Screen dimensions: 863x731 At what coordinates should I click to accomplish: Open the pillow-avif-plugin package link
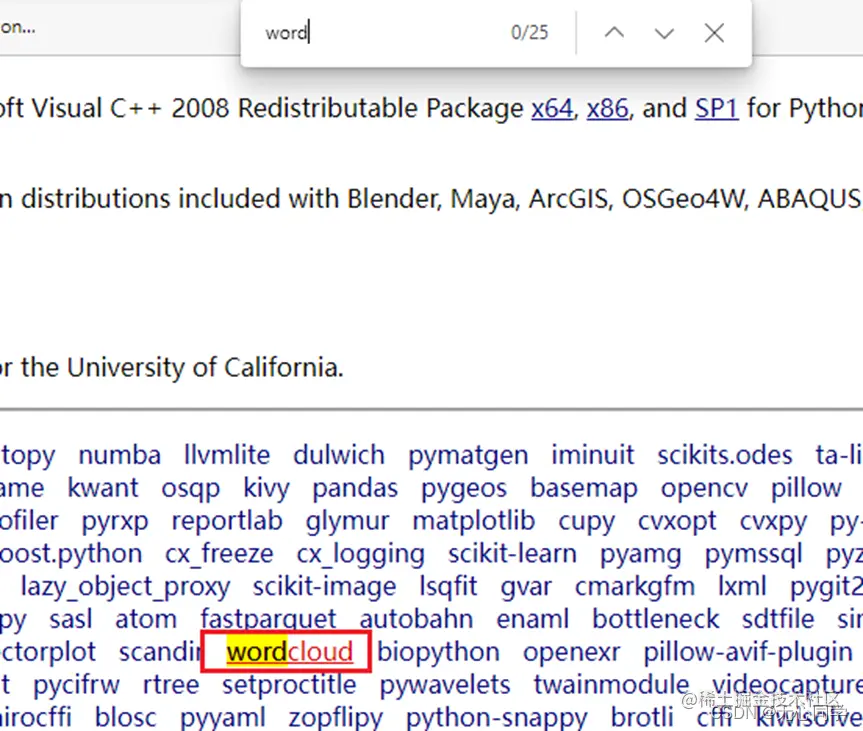pos(748,653)
